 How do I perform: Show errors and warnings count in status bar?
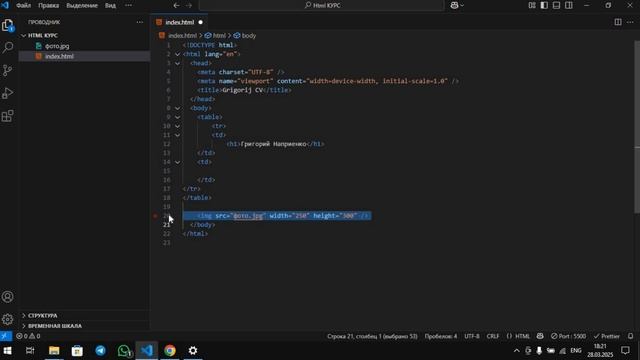[x=28, y=336]
